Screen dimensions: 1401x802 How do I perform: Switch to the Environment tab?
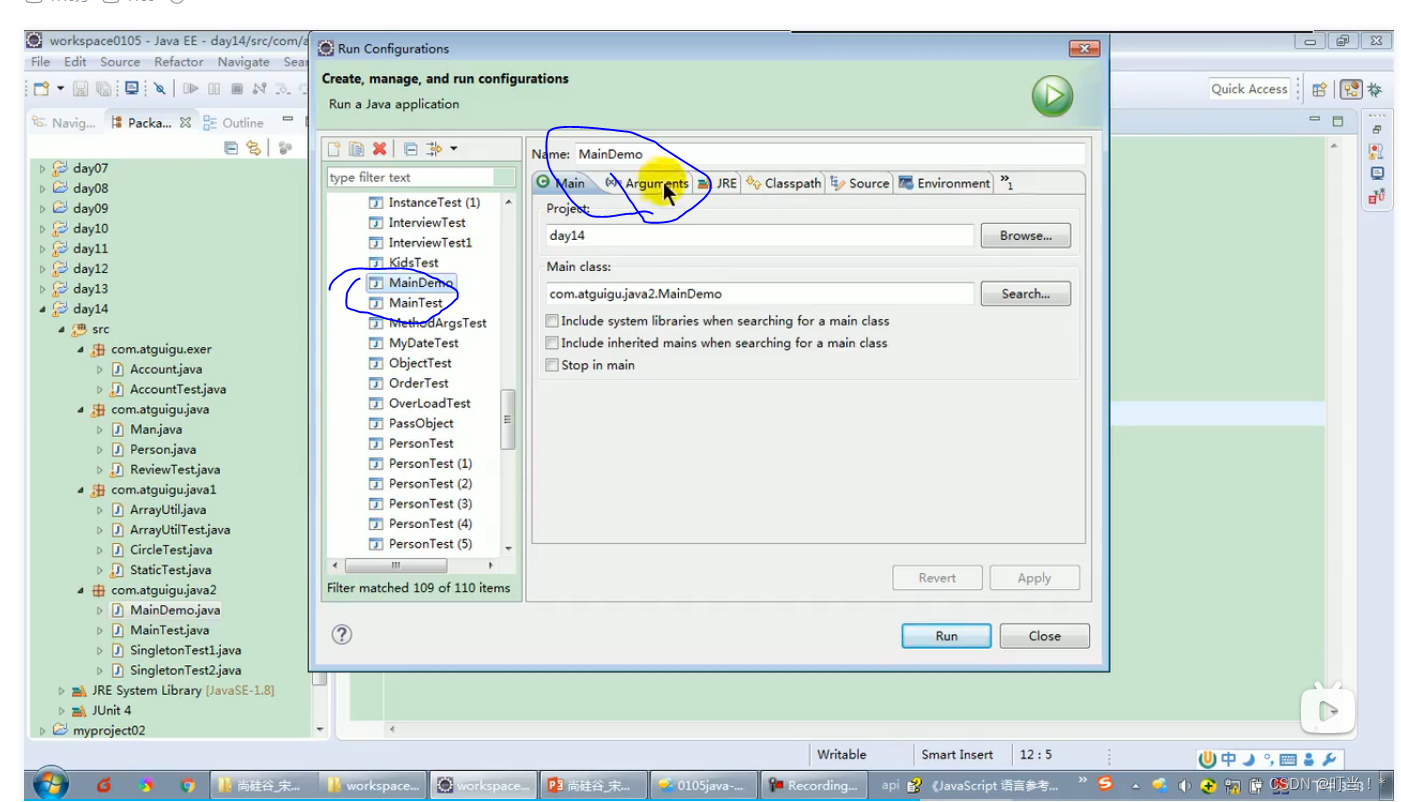945,183
